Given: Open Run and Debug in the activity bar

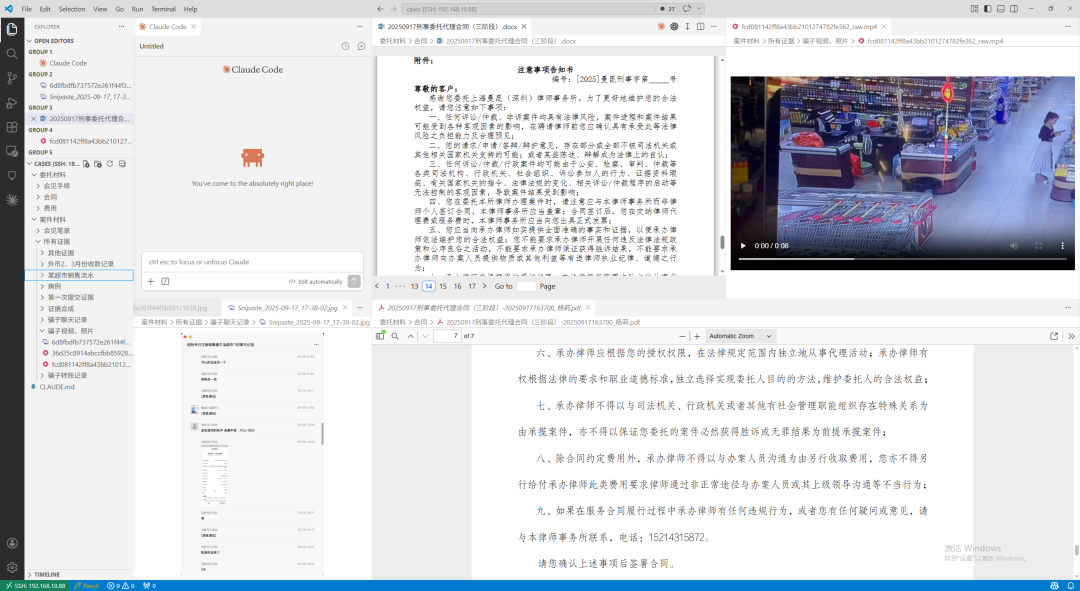Looking at the screenshot, I should point(12,103).
